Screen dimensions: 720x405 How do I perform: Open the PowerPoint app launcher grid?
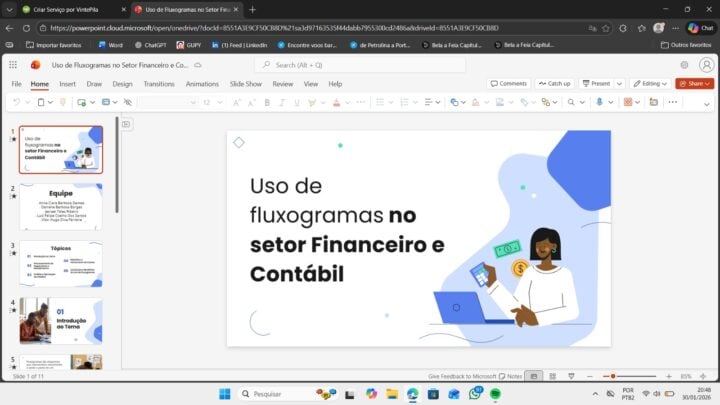click(x=15, y=65)
